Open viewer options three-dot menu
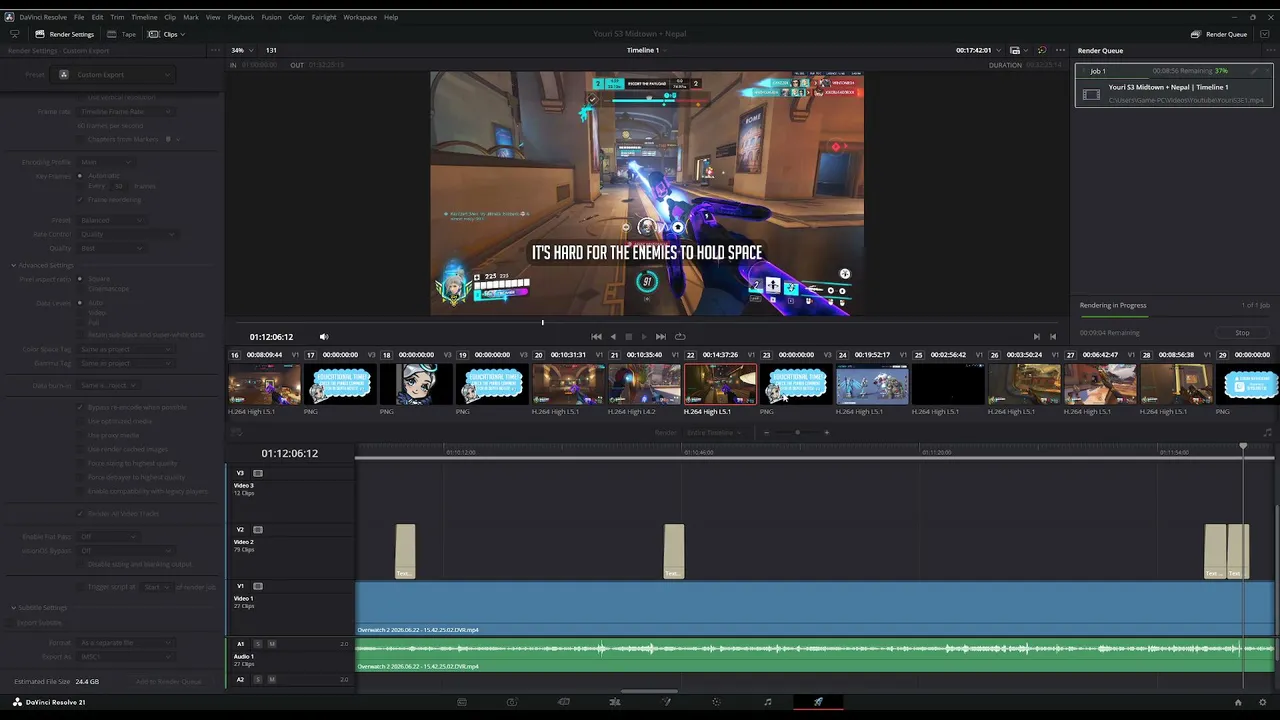Screen dimensions: 1280x720 1060,50
